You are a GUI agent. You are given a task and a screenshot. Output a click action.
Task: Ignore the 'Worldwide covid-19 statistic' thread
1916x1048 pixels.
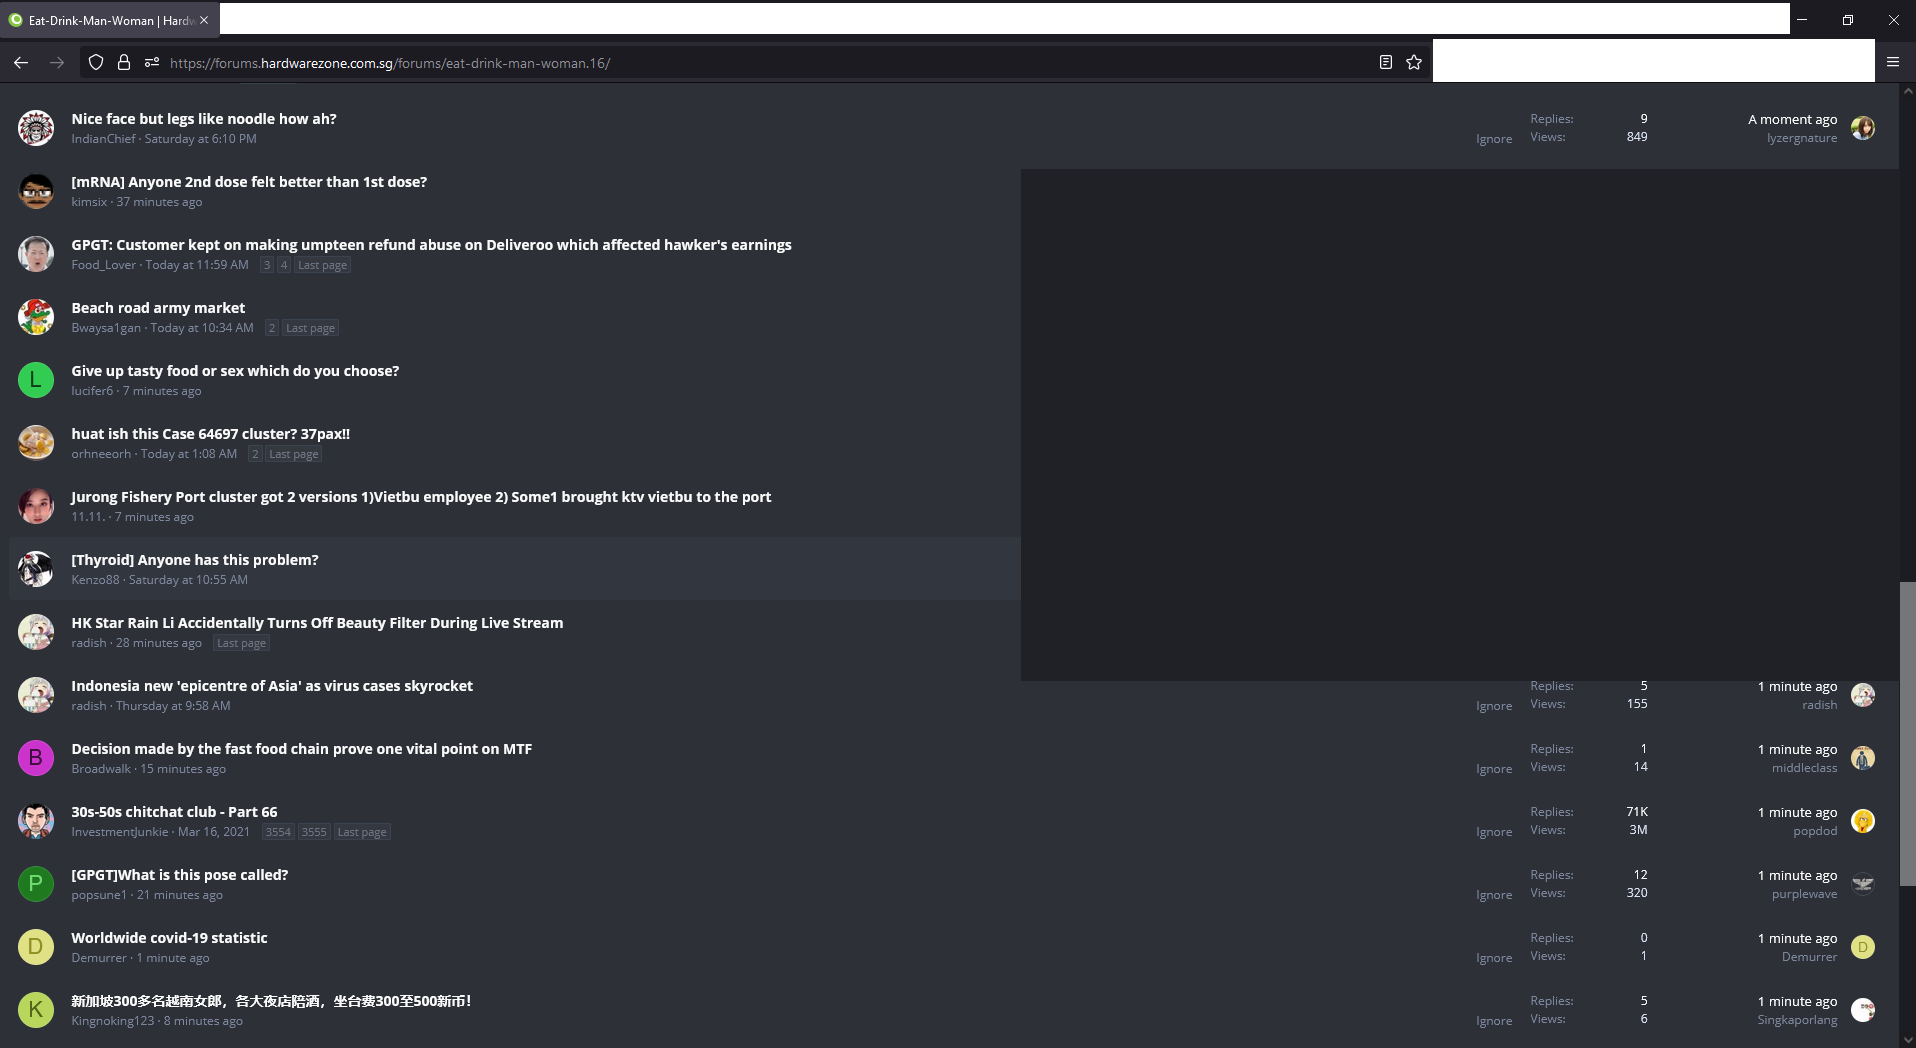coord(1494,958)
